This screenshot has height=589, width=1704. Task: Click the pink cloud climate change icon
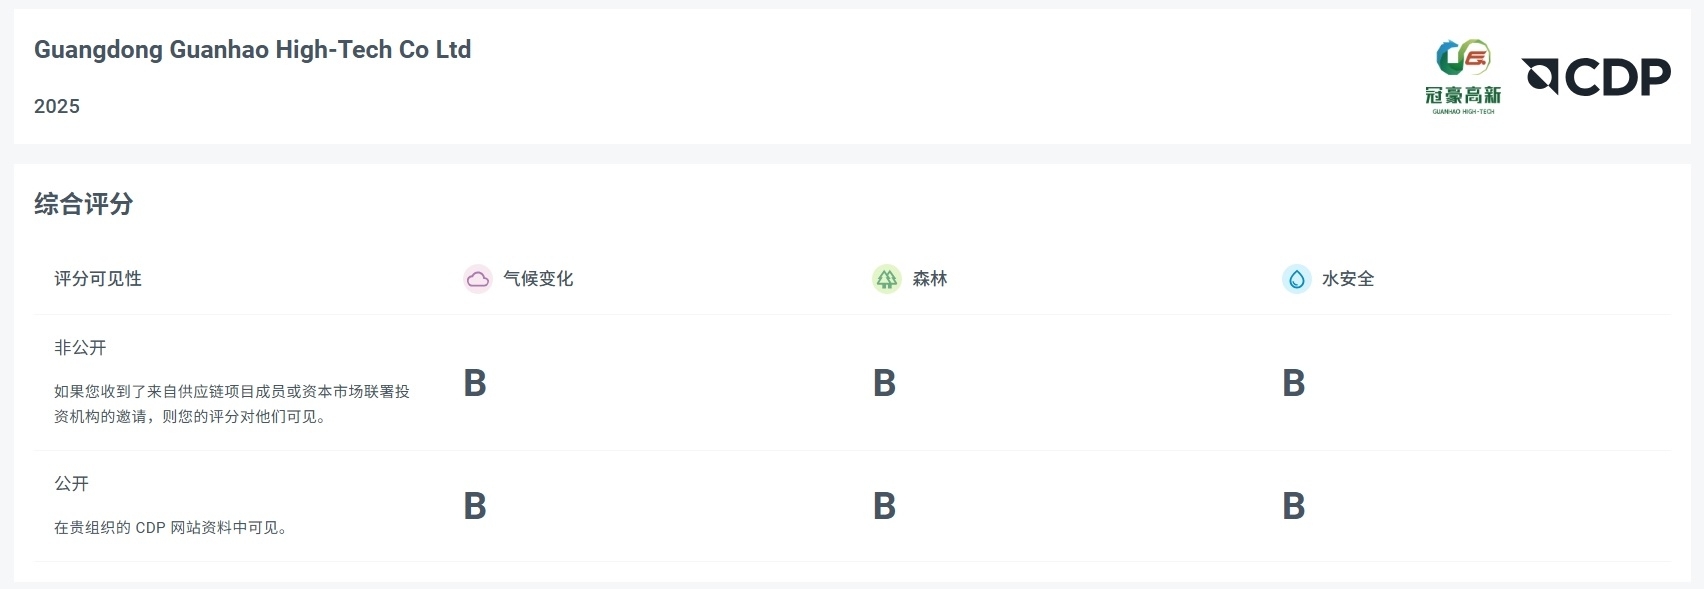tap(478, 279)
